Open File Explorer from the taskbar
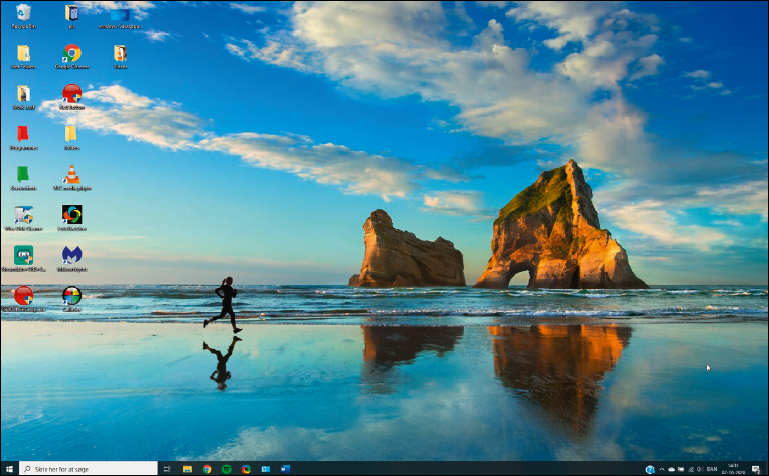Screen dimensions: 769x476 (187, 468)
